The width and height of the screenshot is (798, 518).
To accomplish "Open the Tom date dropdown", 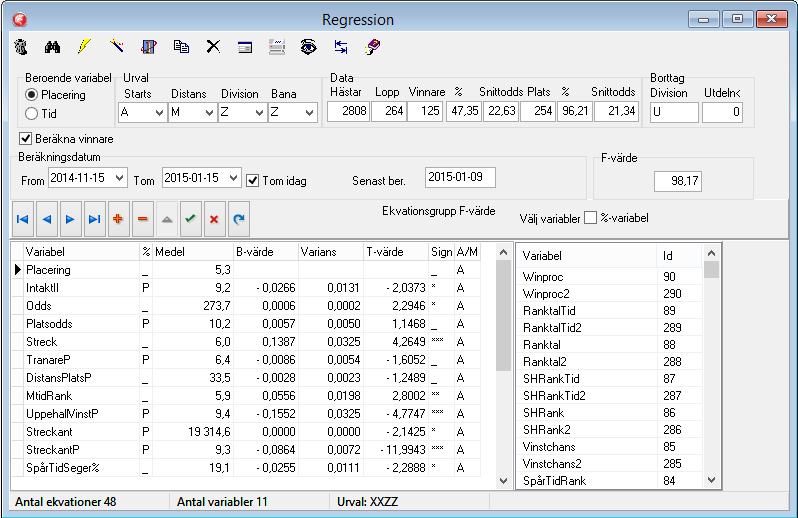I will [234, 178].
